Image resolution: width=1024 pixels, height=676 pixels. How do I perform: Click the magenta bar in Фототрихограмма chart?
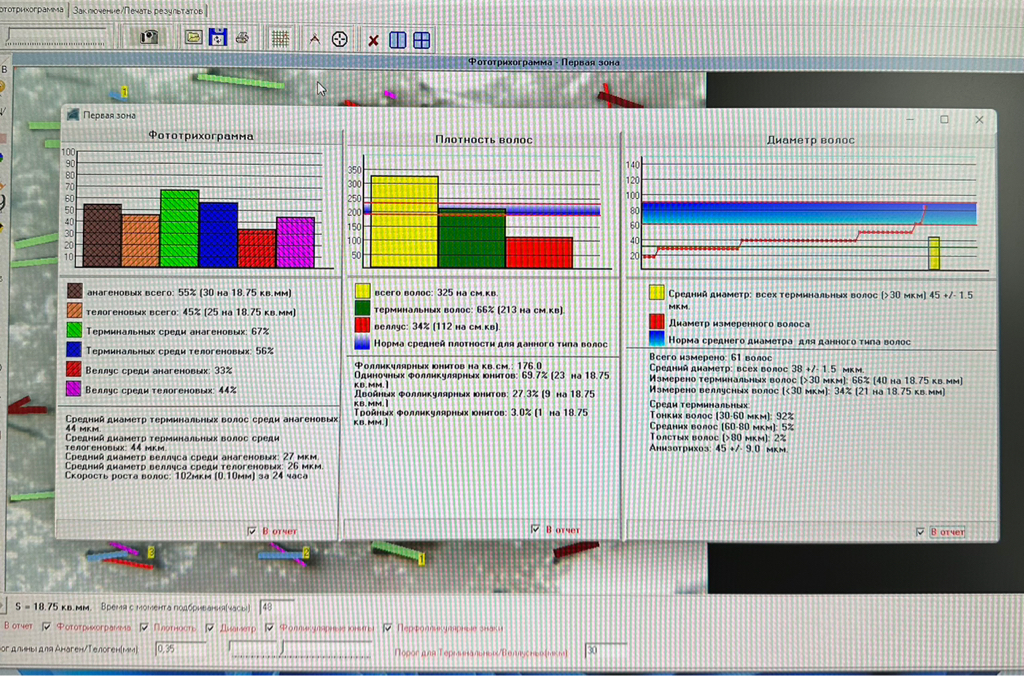295,242
